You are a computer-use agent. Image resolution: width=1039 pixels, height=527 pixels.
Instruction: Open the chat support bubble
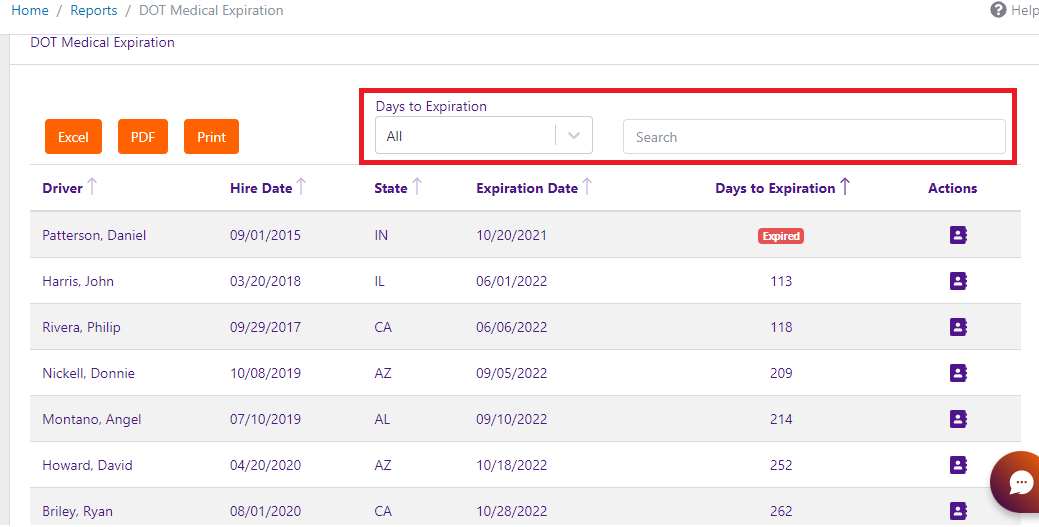tap(1019, 483)
